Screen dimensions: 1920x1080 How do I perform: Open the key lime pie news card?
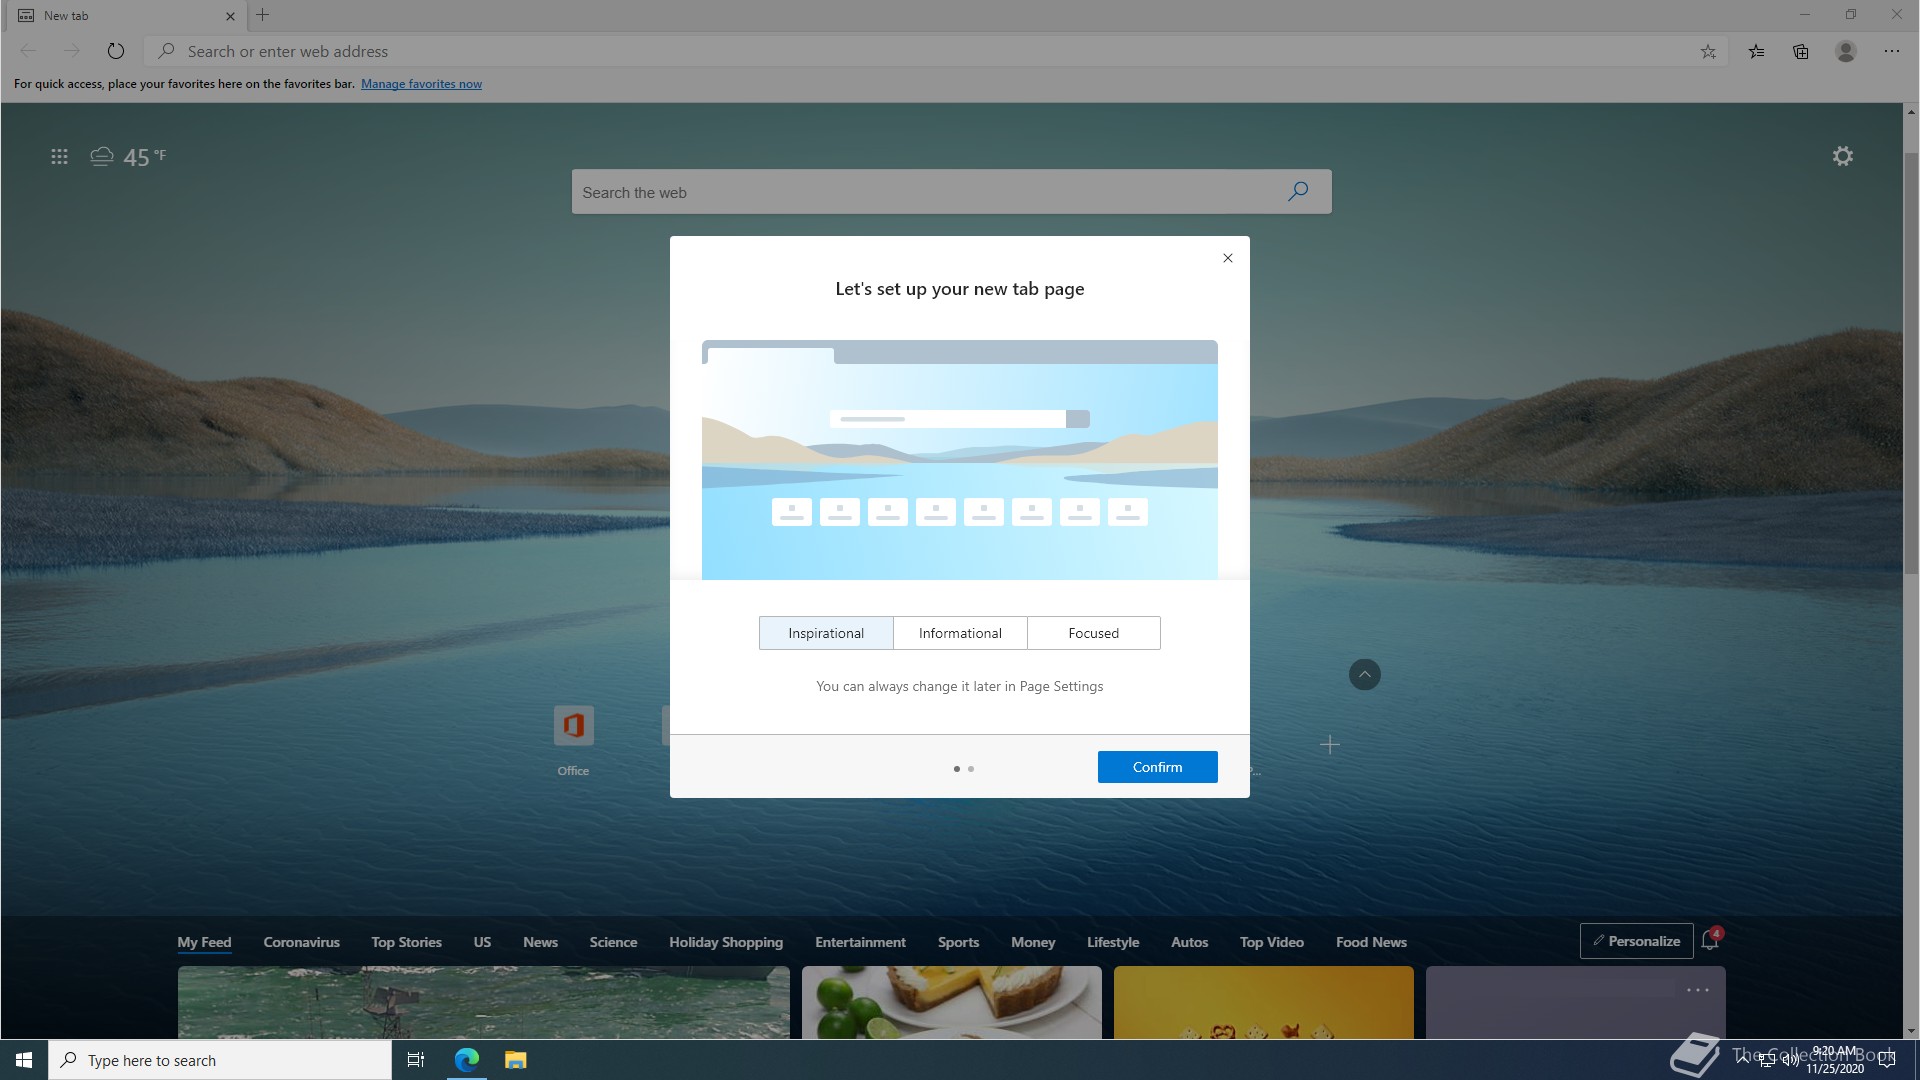click(952, 1002)
